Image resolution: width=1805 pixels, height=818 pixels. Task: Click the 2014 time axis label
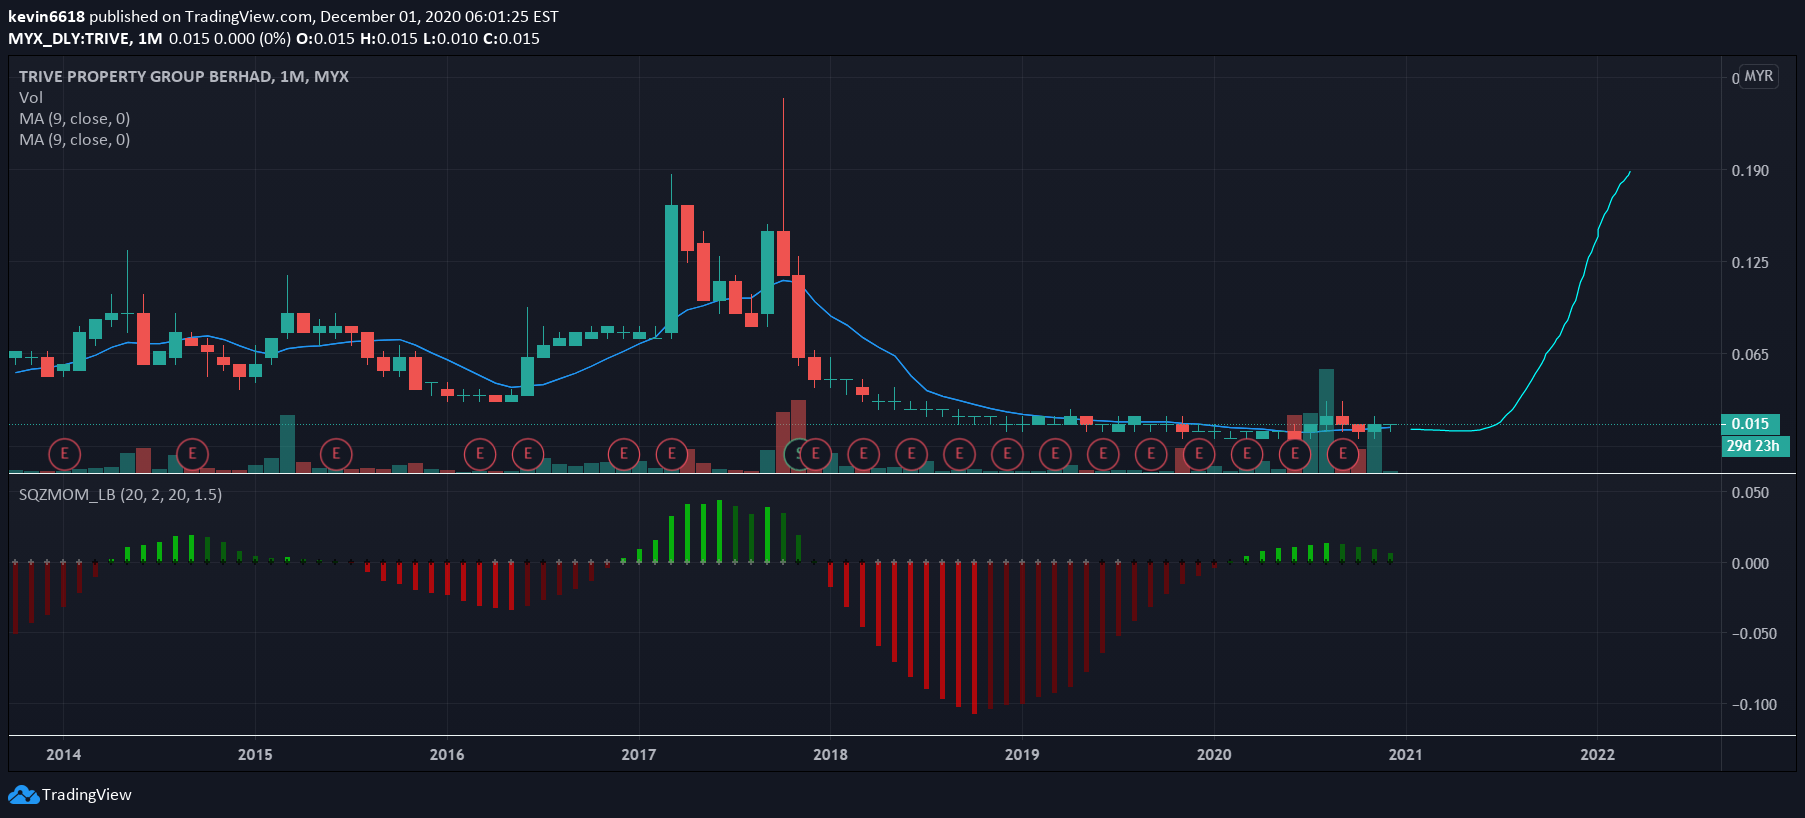[64, 755]
